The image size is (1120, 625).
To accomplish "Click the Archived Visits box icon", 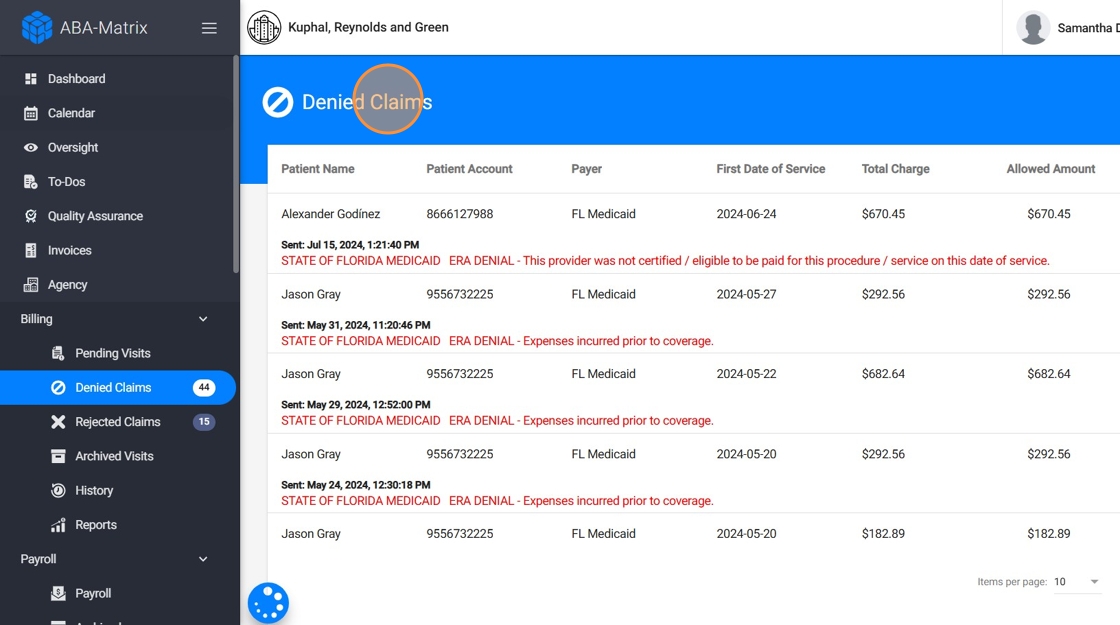I will click(x=58, y=456).
